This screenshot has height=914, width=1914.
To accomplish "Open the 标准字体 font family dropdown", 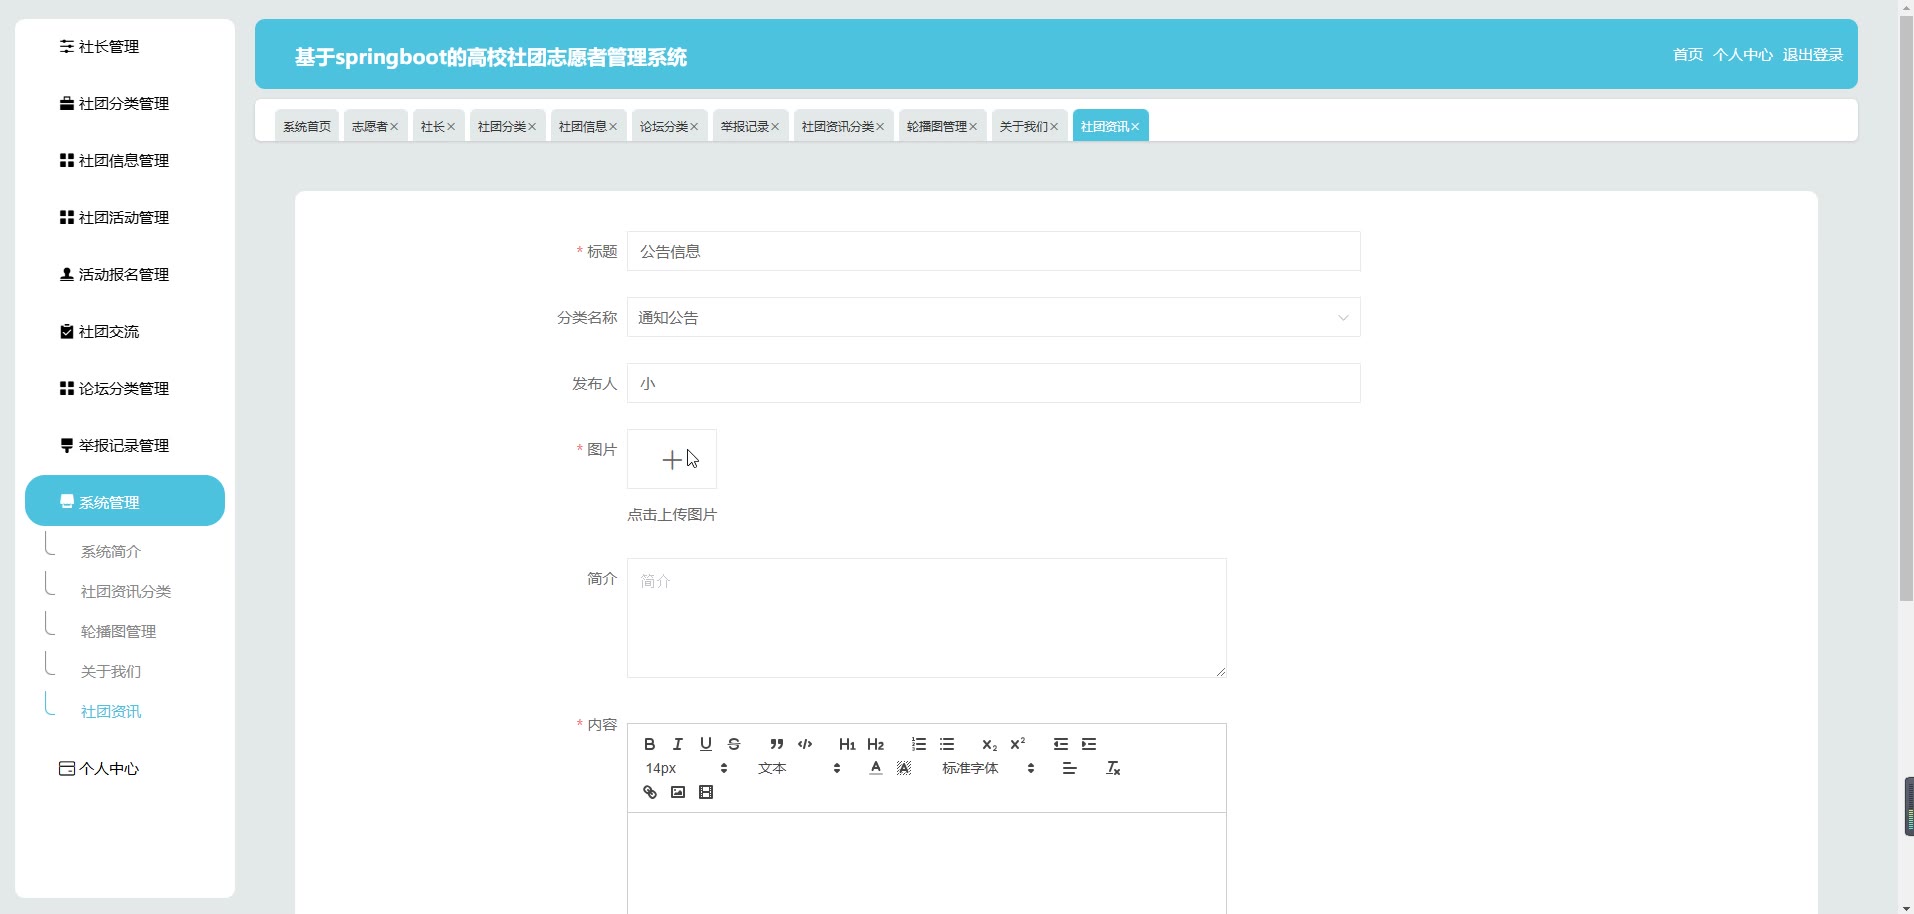I will 987,768.
